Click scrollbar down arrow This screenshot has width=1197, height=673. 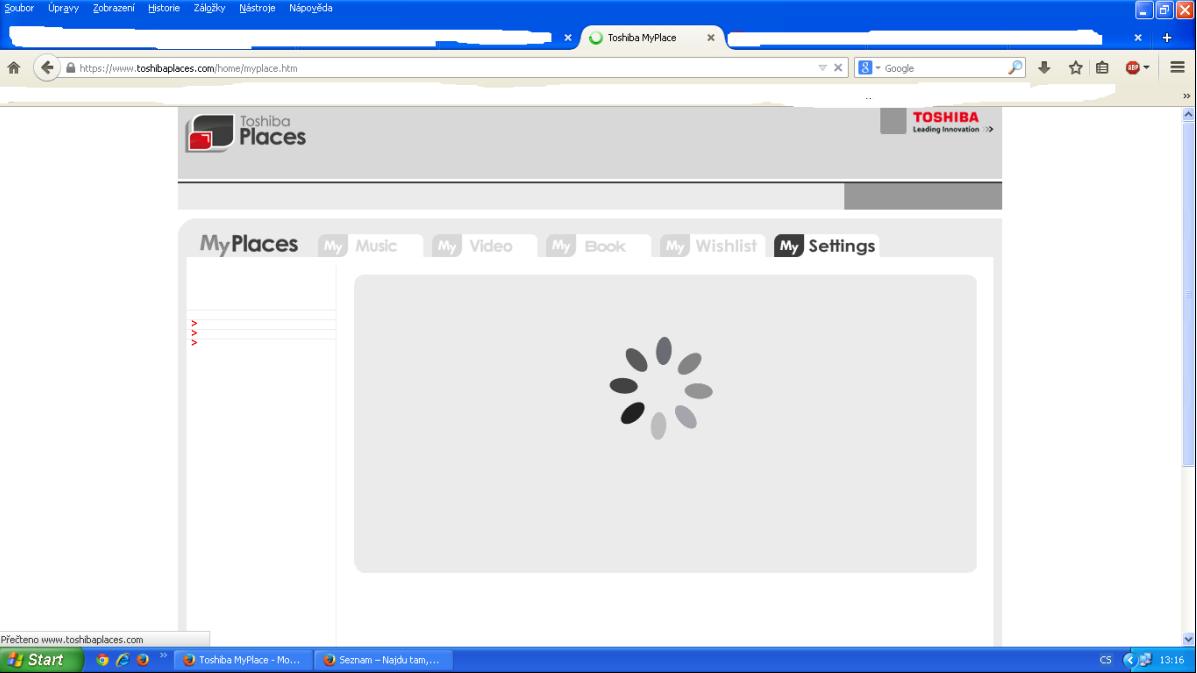1189,639
